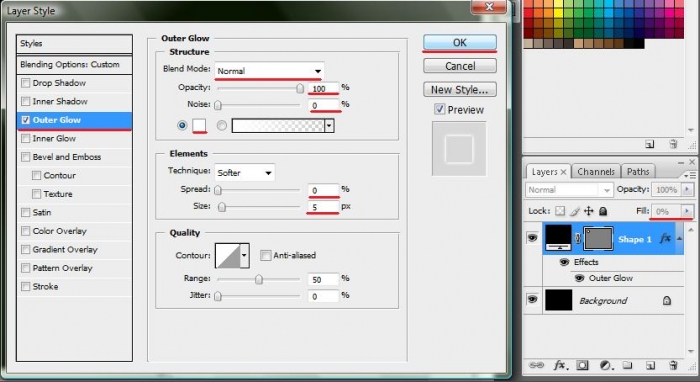Open the Technique dropdown
Screen dimensions: 700x382
pos(245,173)
